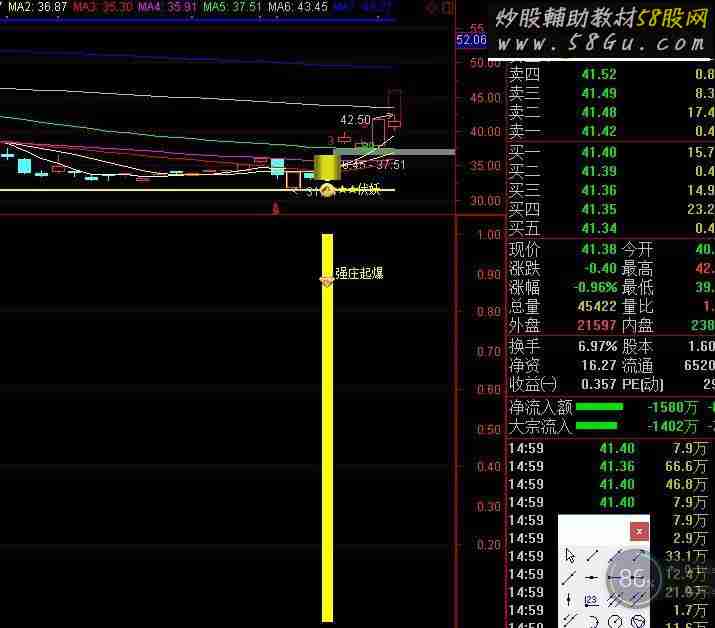Click the 今开 opening price label

click(637, 249)
